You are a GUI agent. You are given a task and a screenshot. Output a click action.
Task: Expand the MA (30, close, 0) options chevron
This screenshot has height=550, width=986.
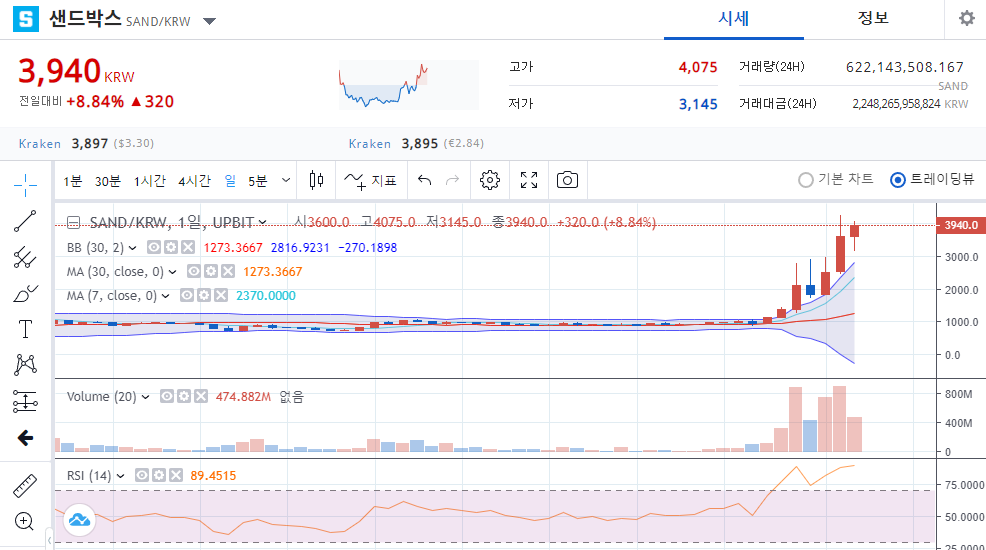(x=172, y=272)
